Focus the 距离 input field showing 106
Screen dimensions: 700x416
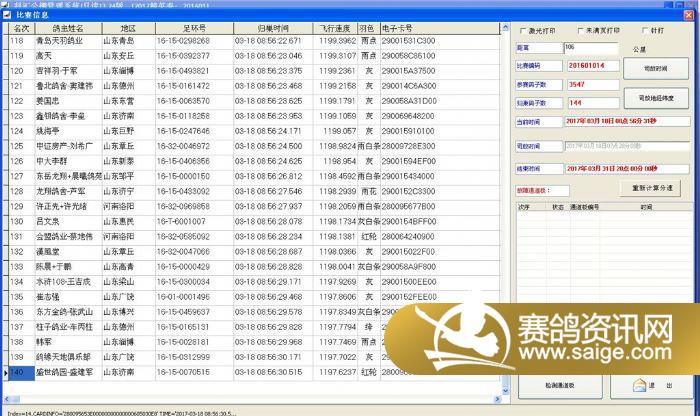coord(582,47)
